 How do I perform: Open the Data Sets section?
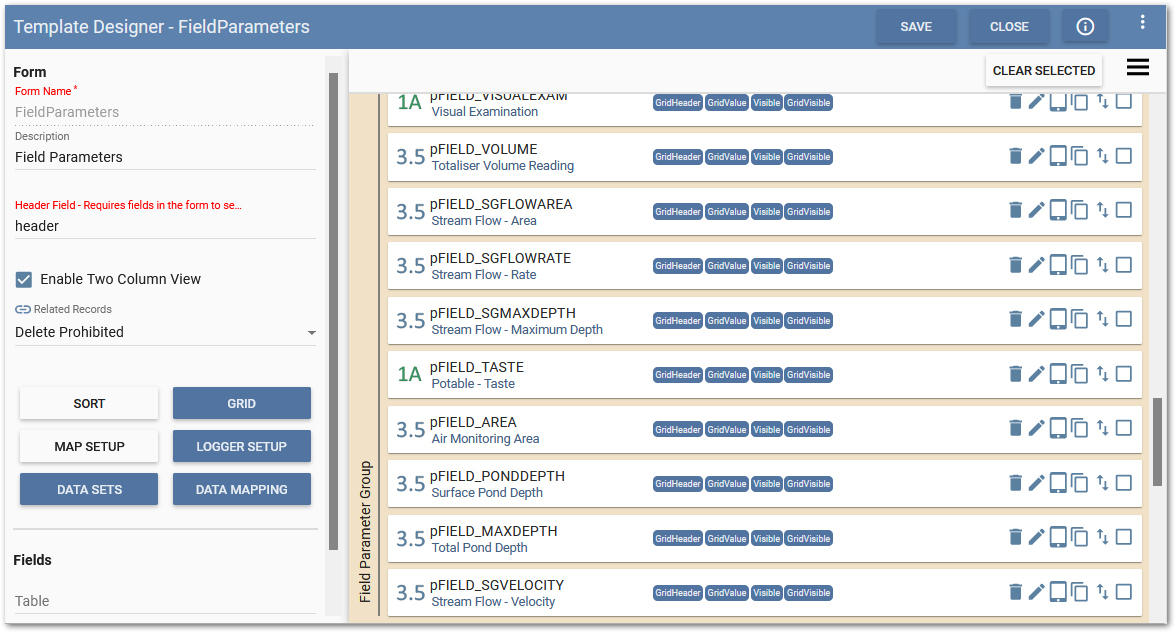[89, 489]
